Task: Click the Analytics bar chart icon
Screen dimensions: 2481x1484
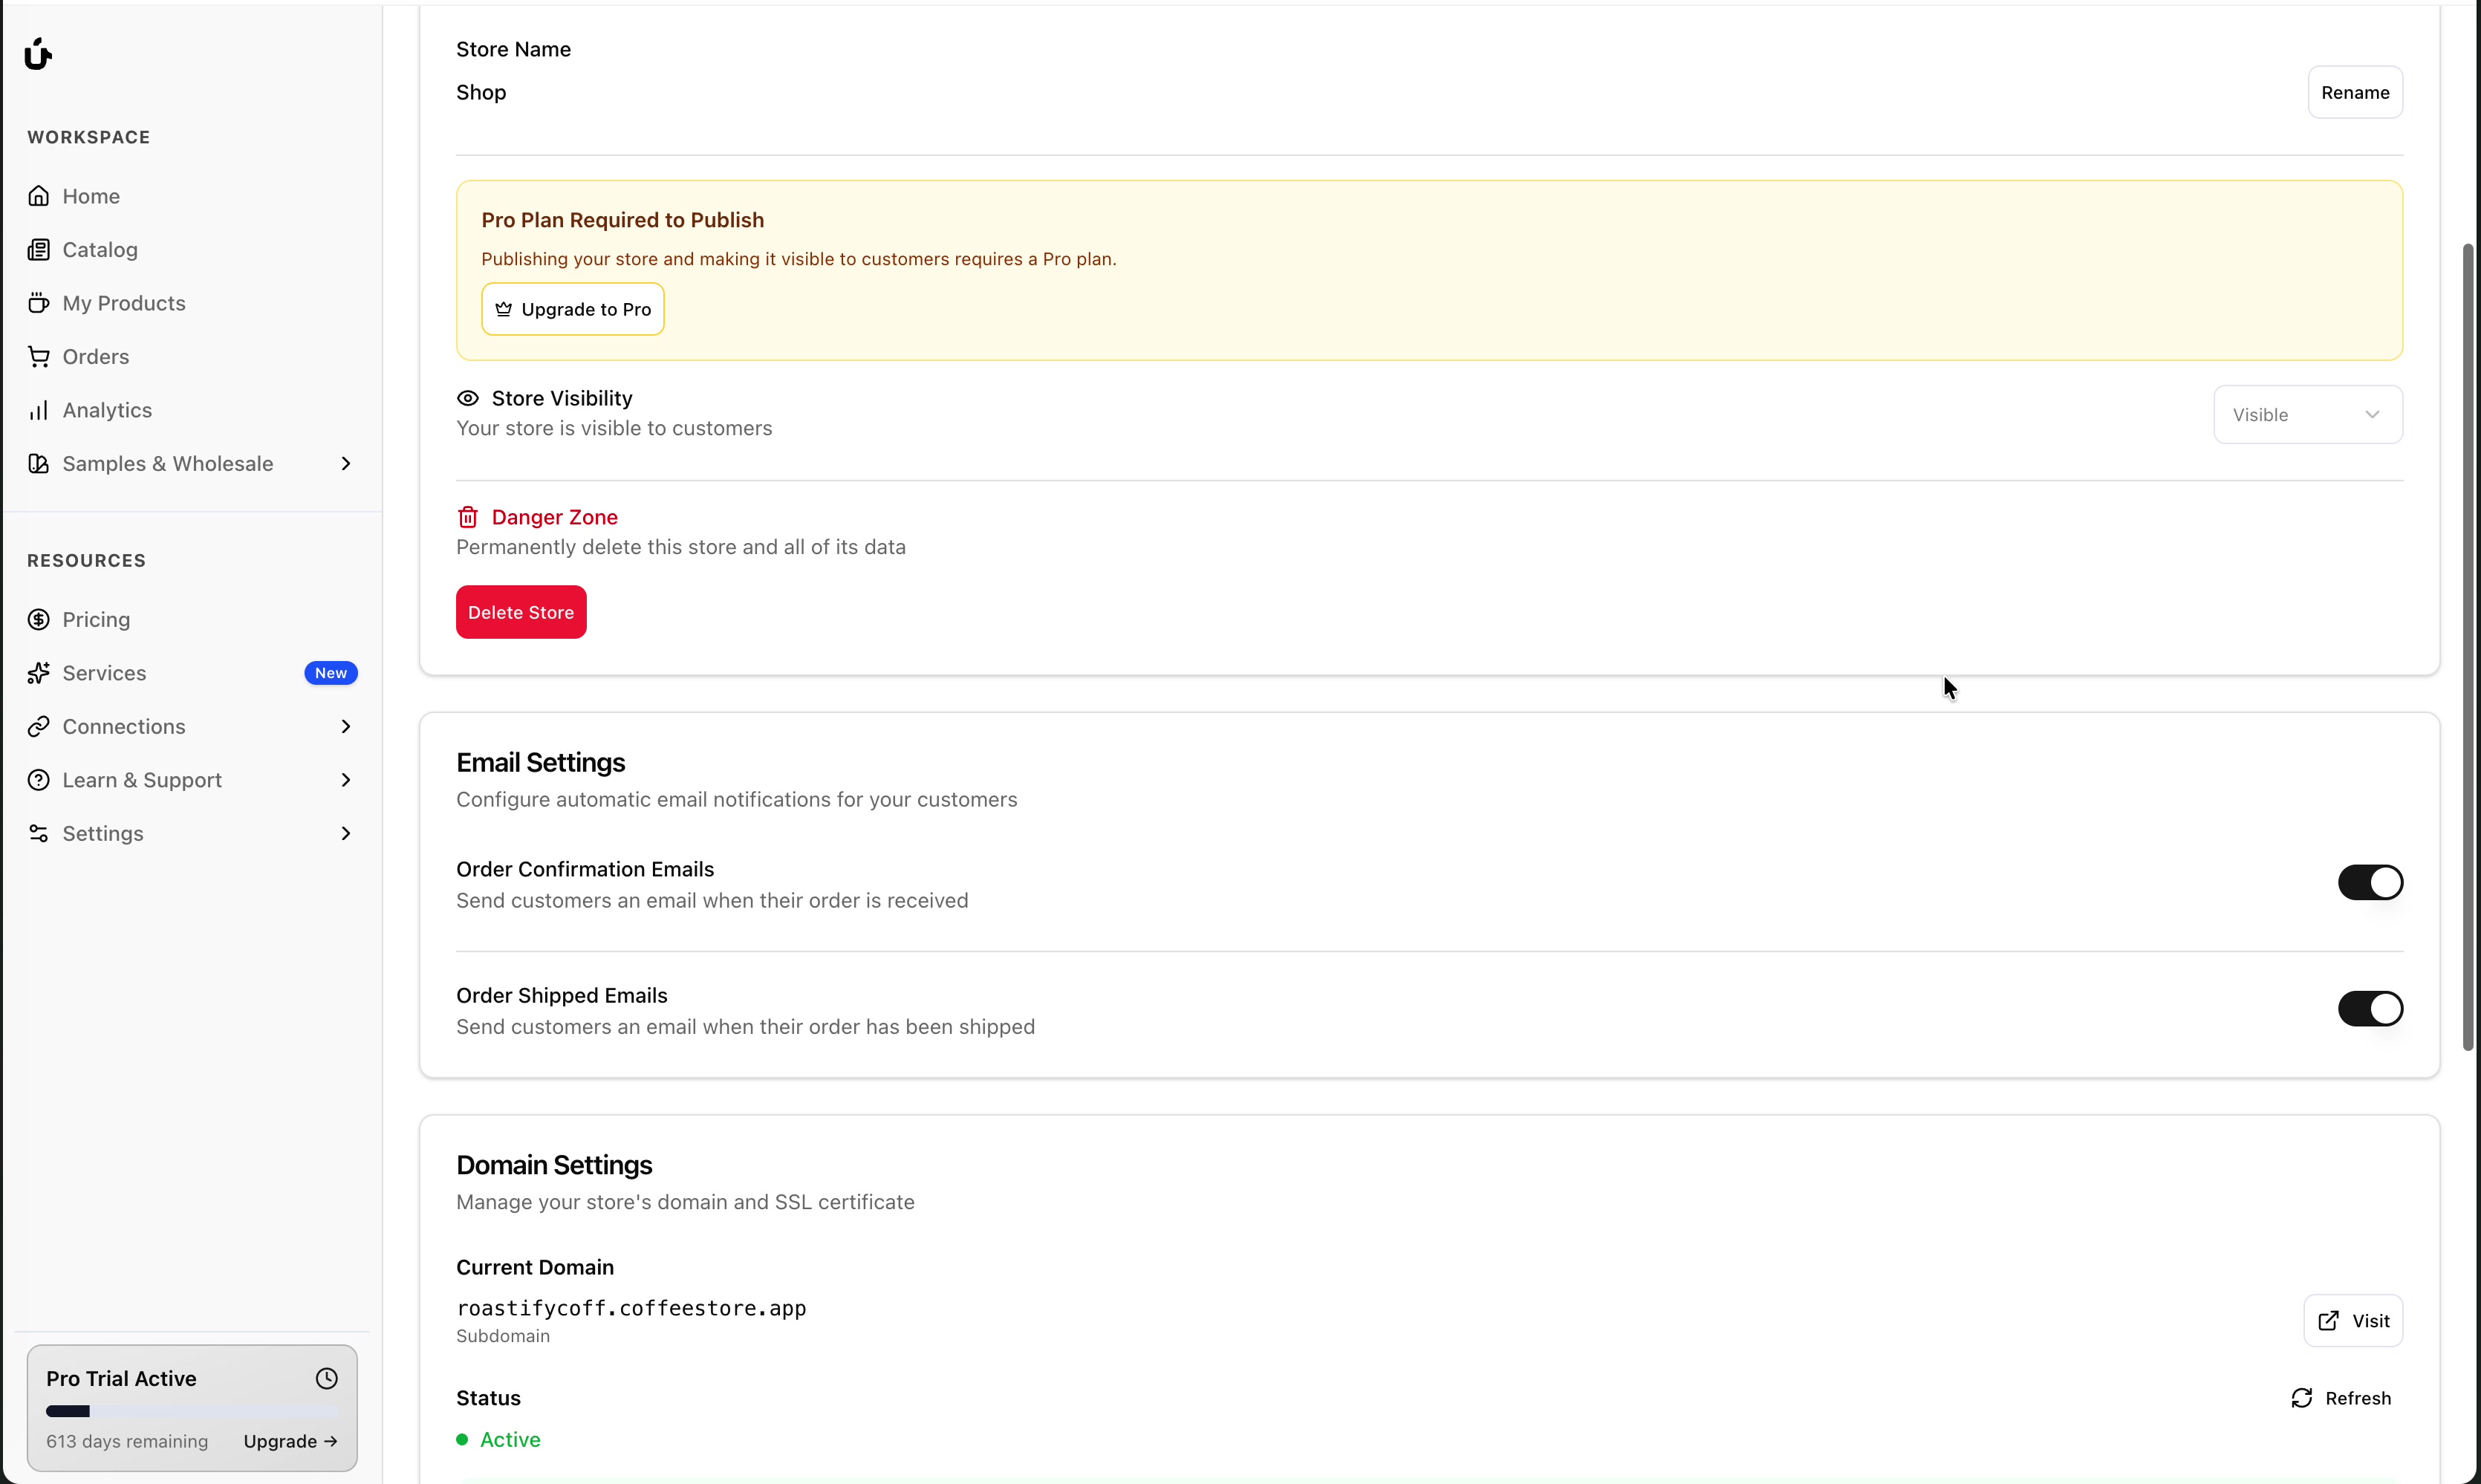Action: [39, 410]
